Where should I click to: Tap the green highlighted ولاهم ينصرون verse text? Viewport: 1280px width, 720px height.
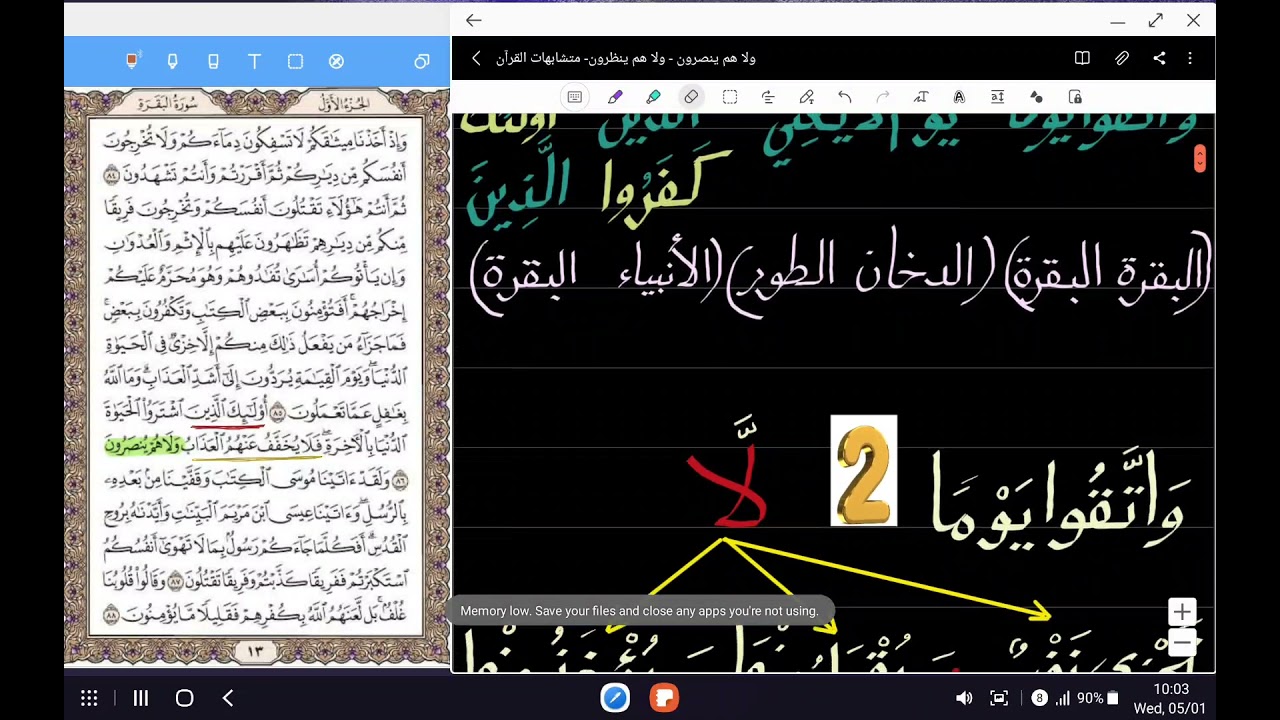point(143,445)
